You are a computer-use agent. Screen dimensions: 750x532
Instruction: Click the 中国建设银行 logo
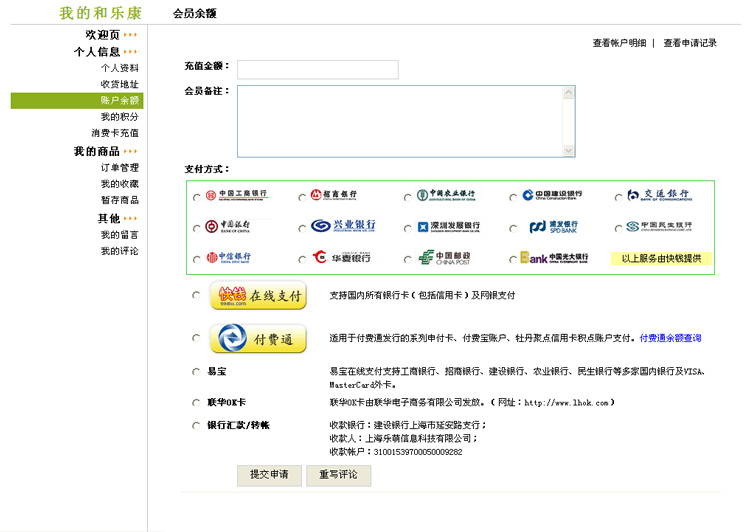click(552, 195)
